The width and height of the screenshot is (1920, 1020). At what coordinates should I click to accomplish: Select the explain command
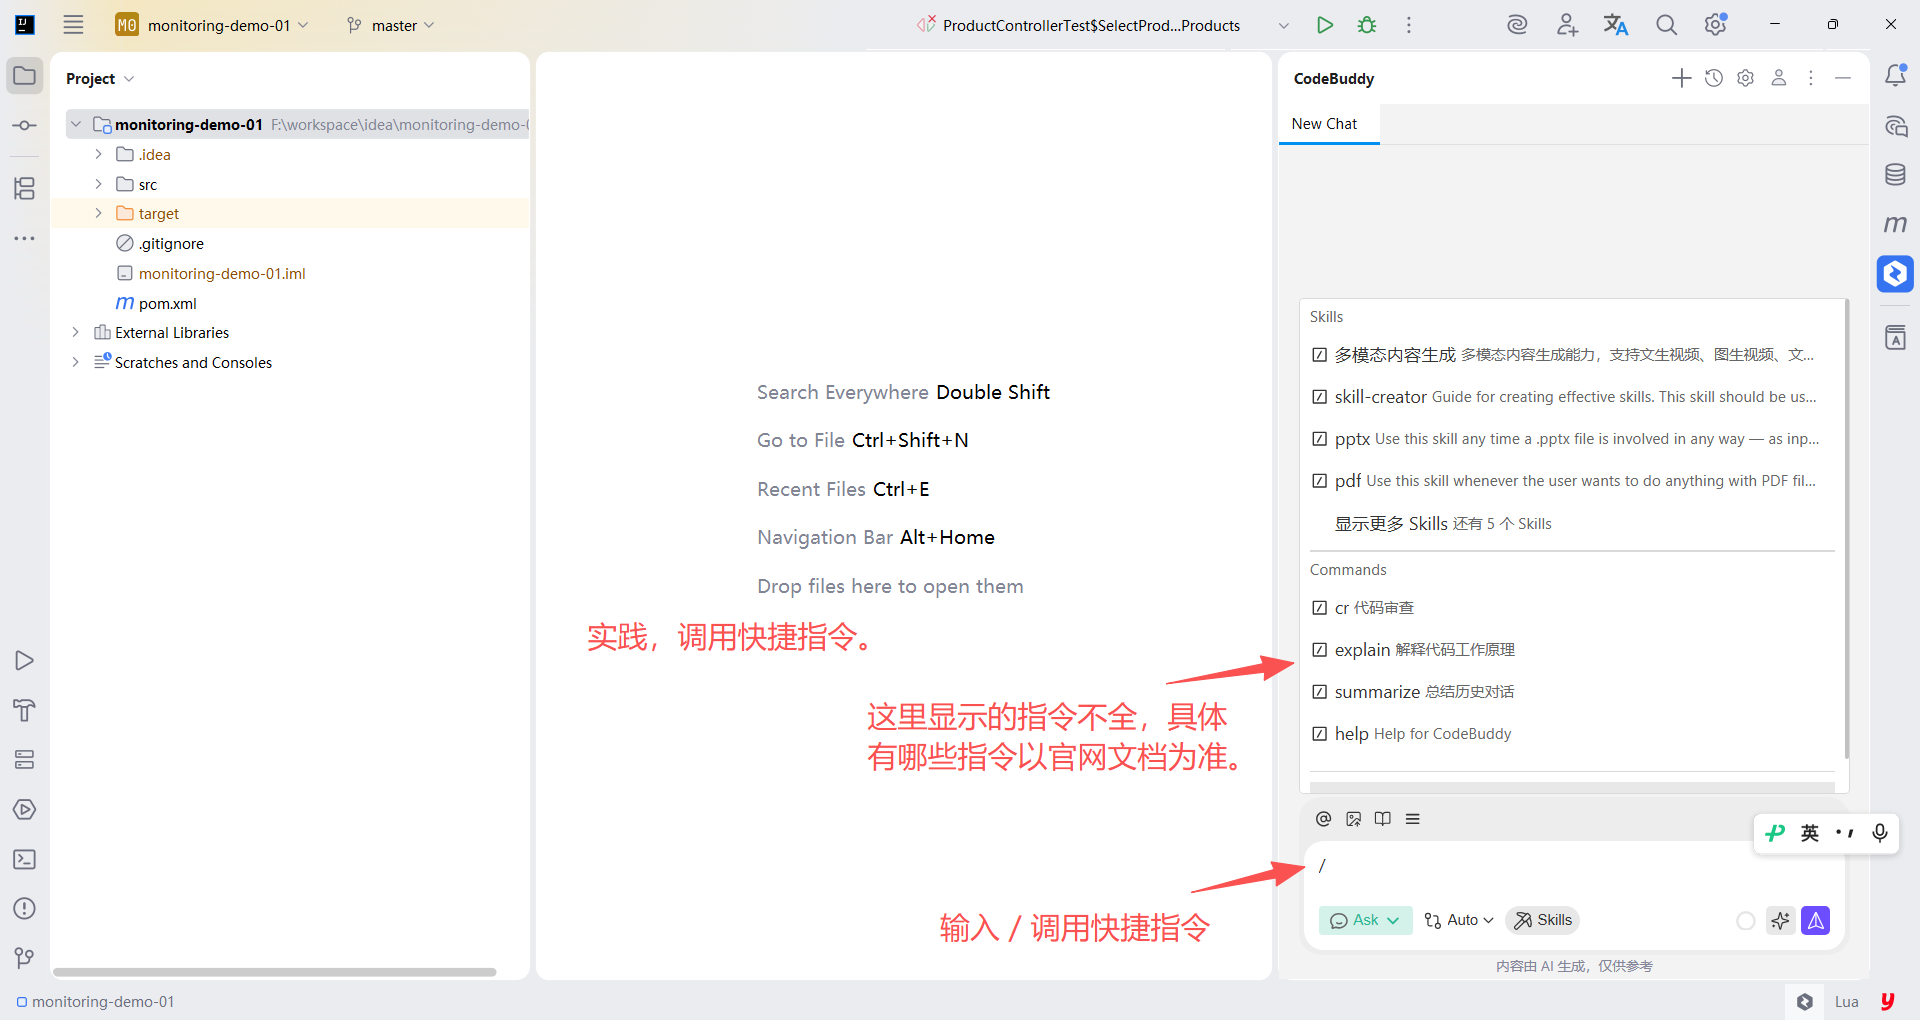(1572, 650)
